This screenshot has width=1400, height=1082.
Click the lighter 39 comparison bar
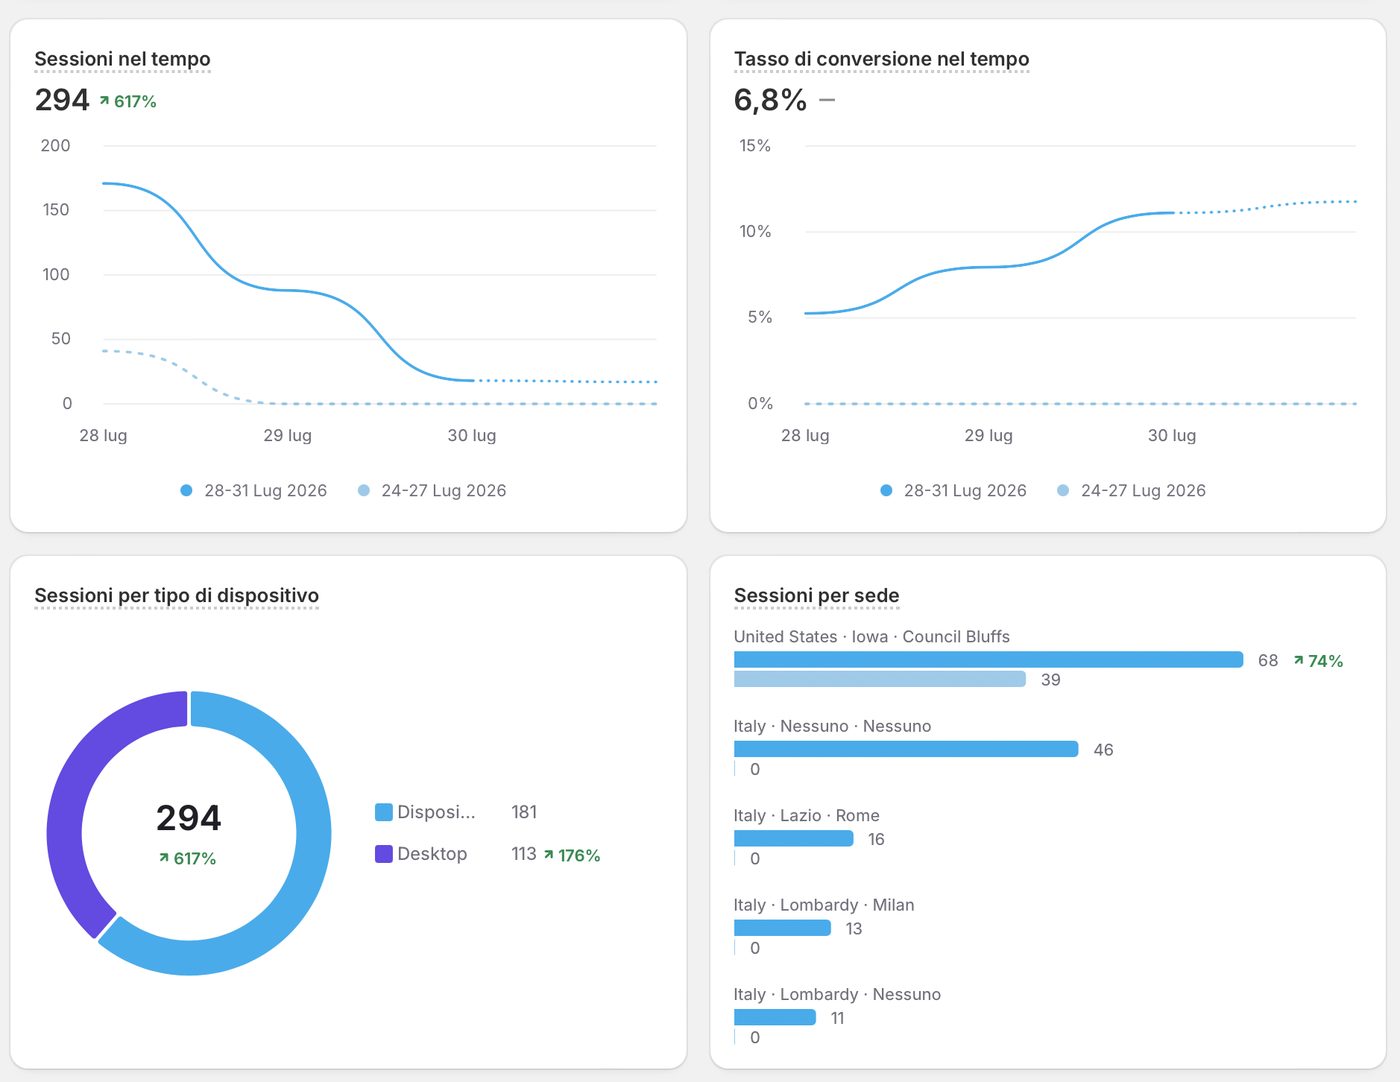[x=880, y=679]
